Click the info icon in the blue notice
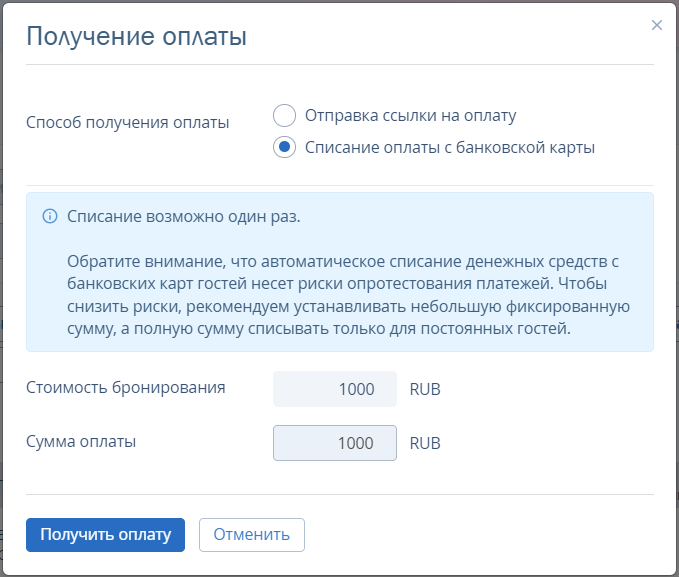679x577 pixels. (x=50, y=216)
